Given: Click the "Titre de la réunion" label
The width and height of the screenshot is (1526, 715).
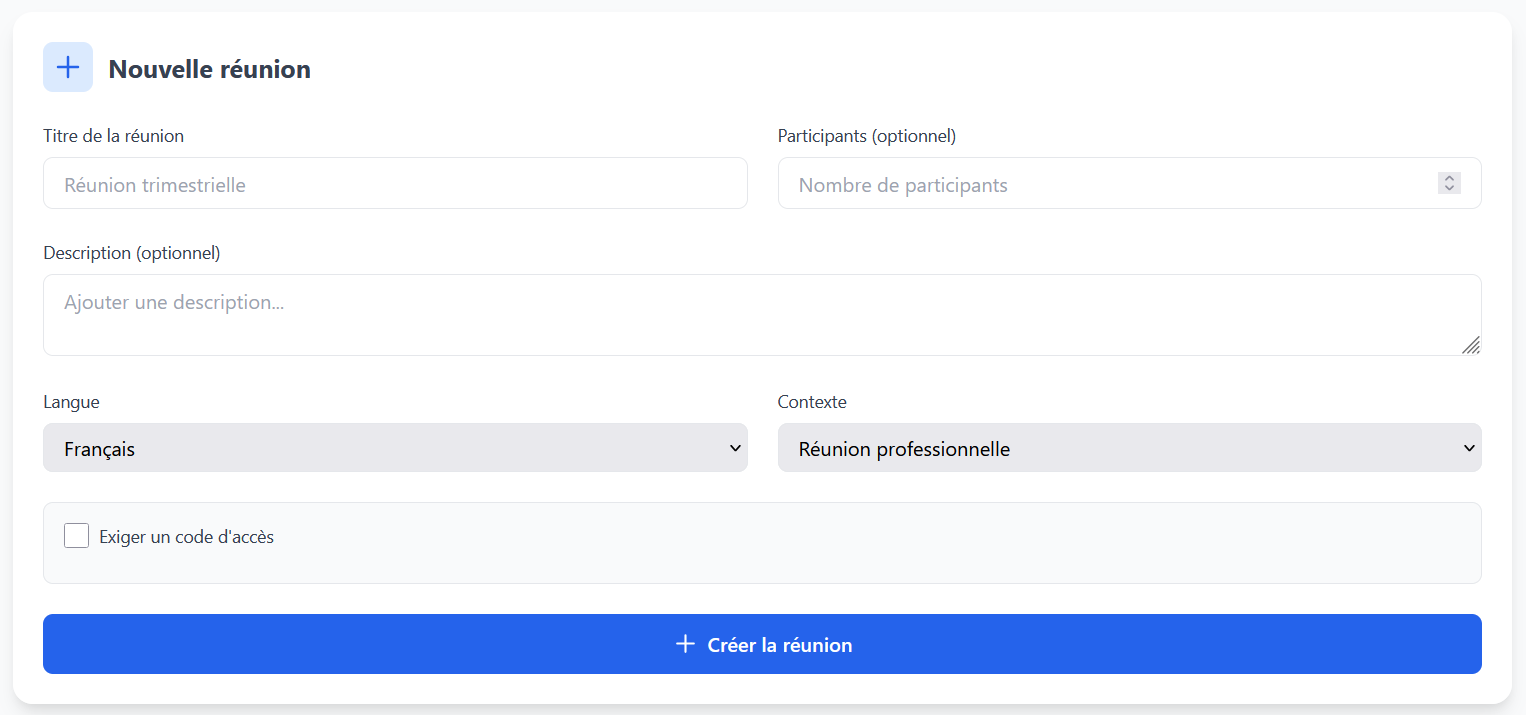Looking at the screenshot, I should [x=113, y=135].
